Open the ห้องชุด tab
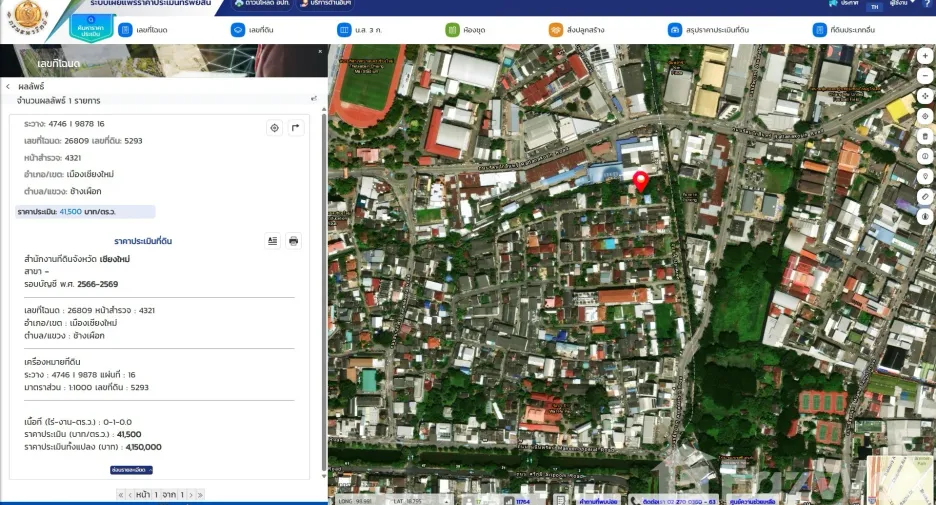936x505 pixels. click(x=466, y=30)
